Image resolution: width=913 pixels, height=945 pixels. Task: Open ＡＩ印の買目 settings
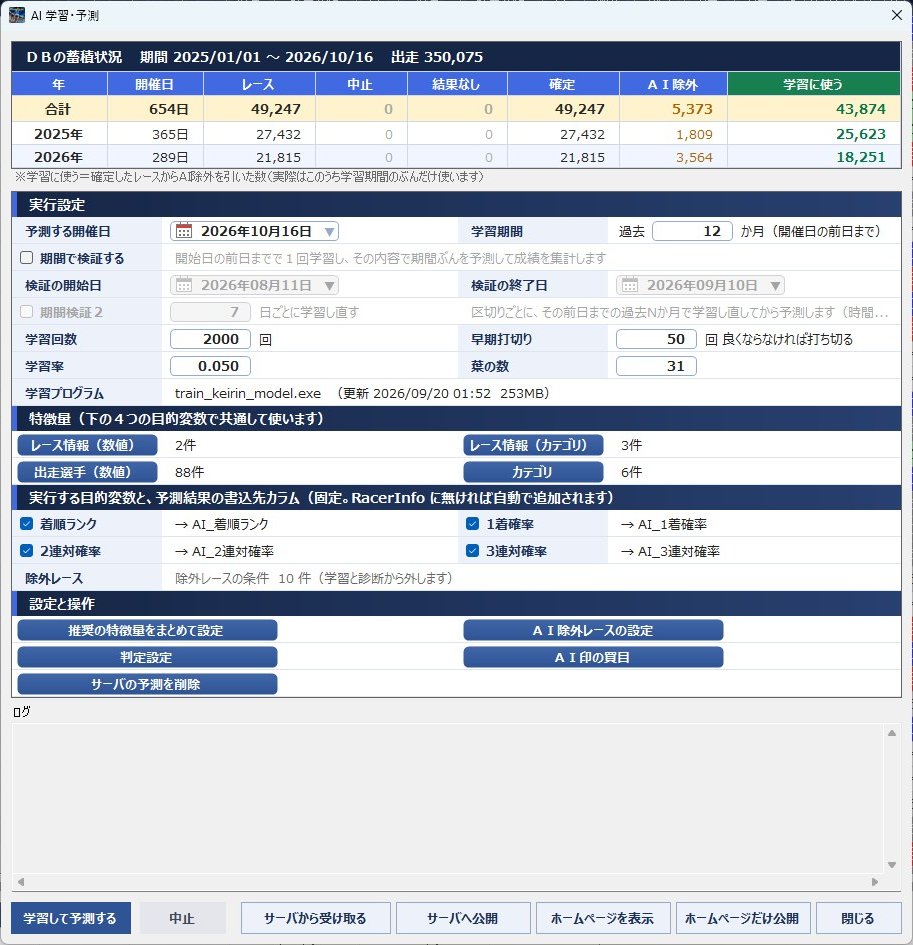593,657
